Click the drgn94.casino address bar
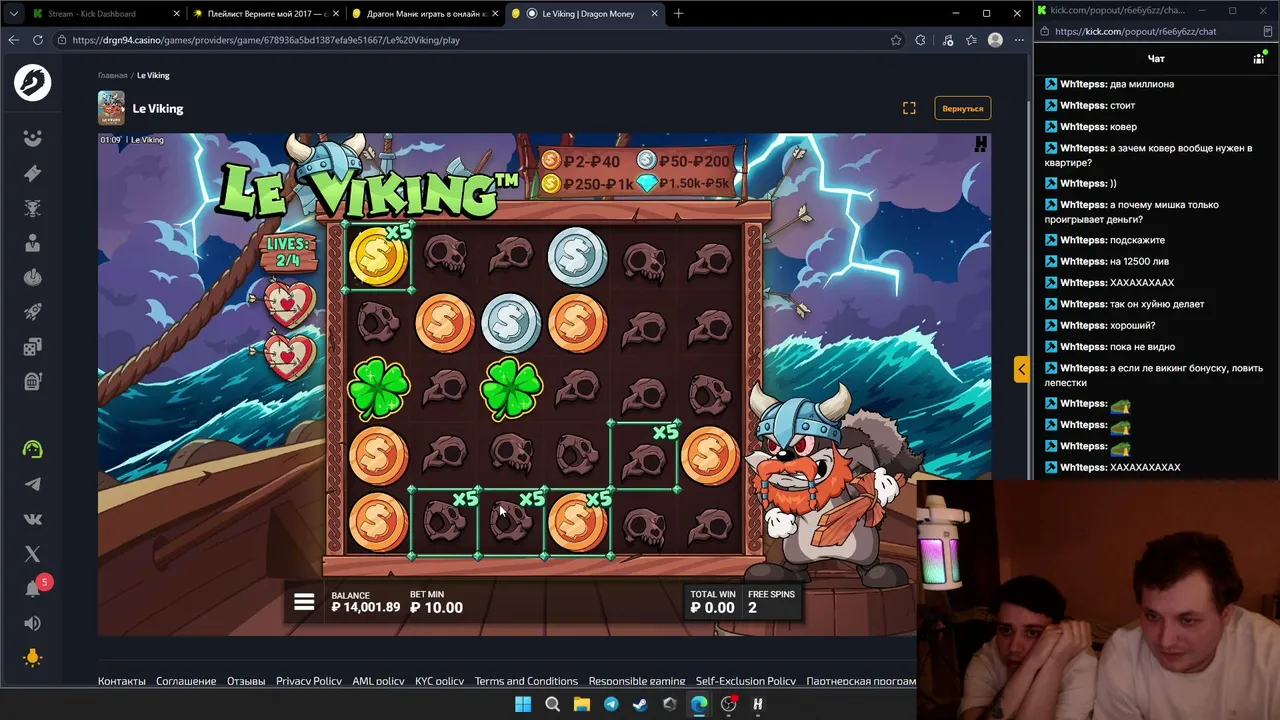 point(470,40)
